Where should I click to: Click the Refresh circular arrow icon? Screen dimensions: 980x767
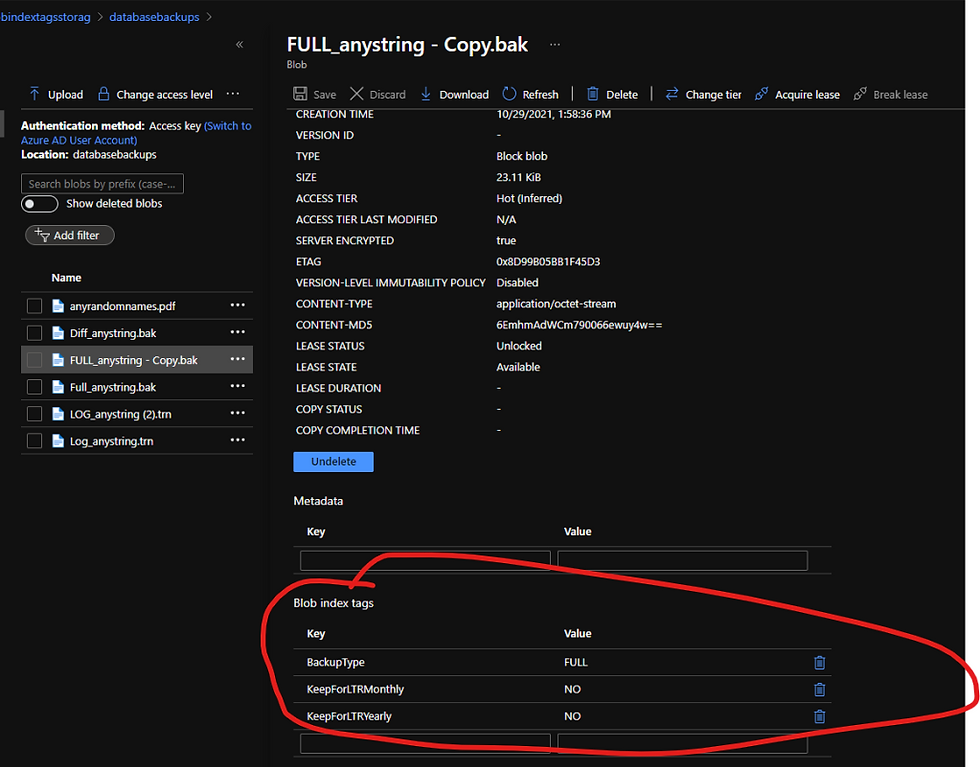tap(509, 94)
